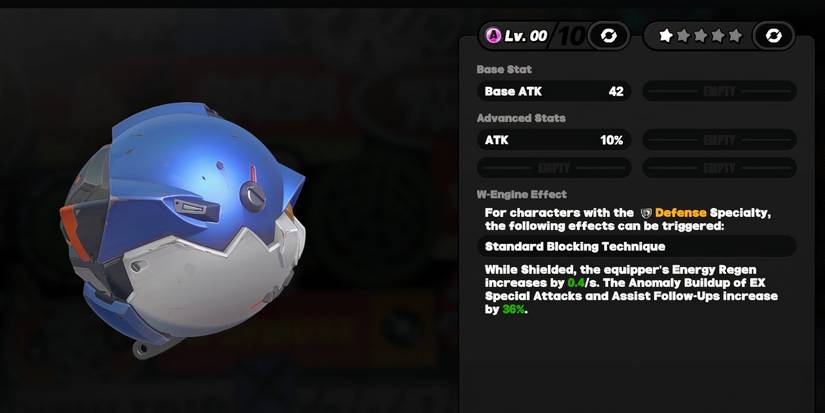Set upgrade rank to second star

click(683, 36)
